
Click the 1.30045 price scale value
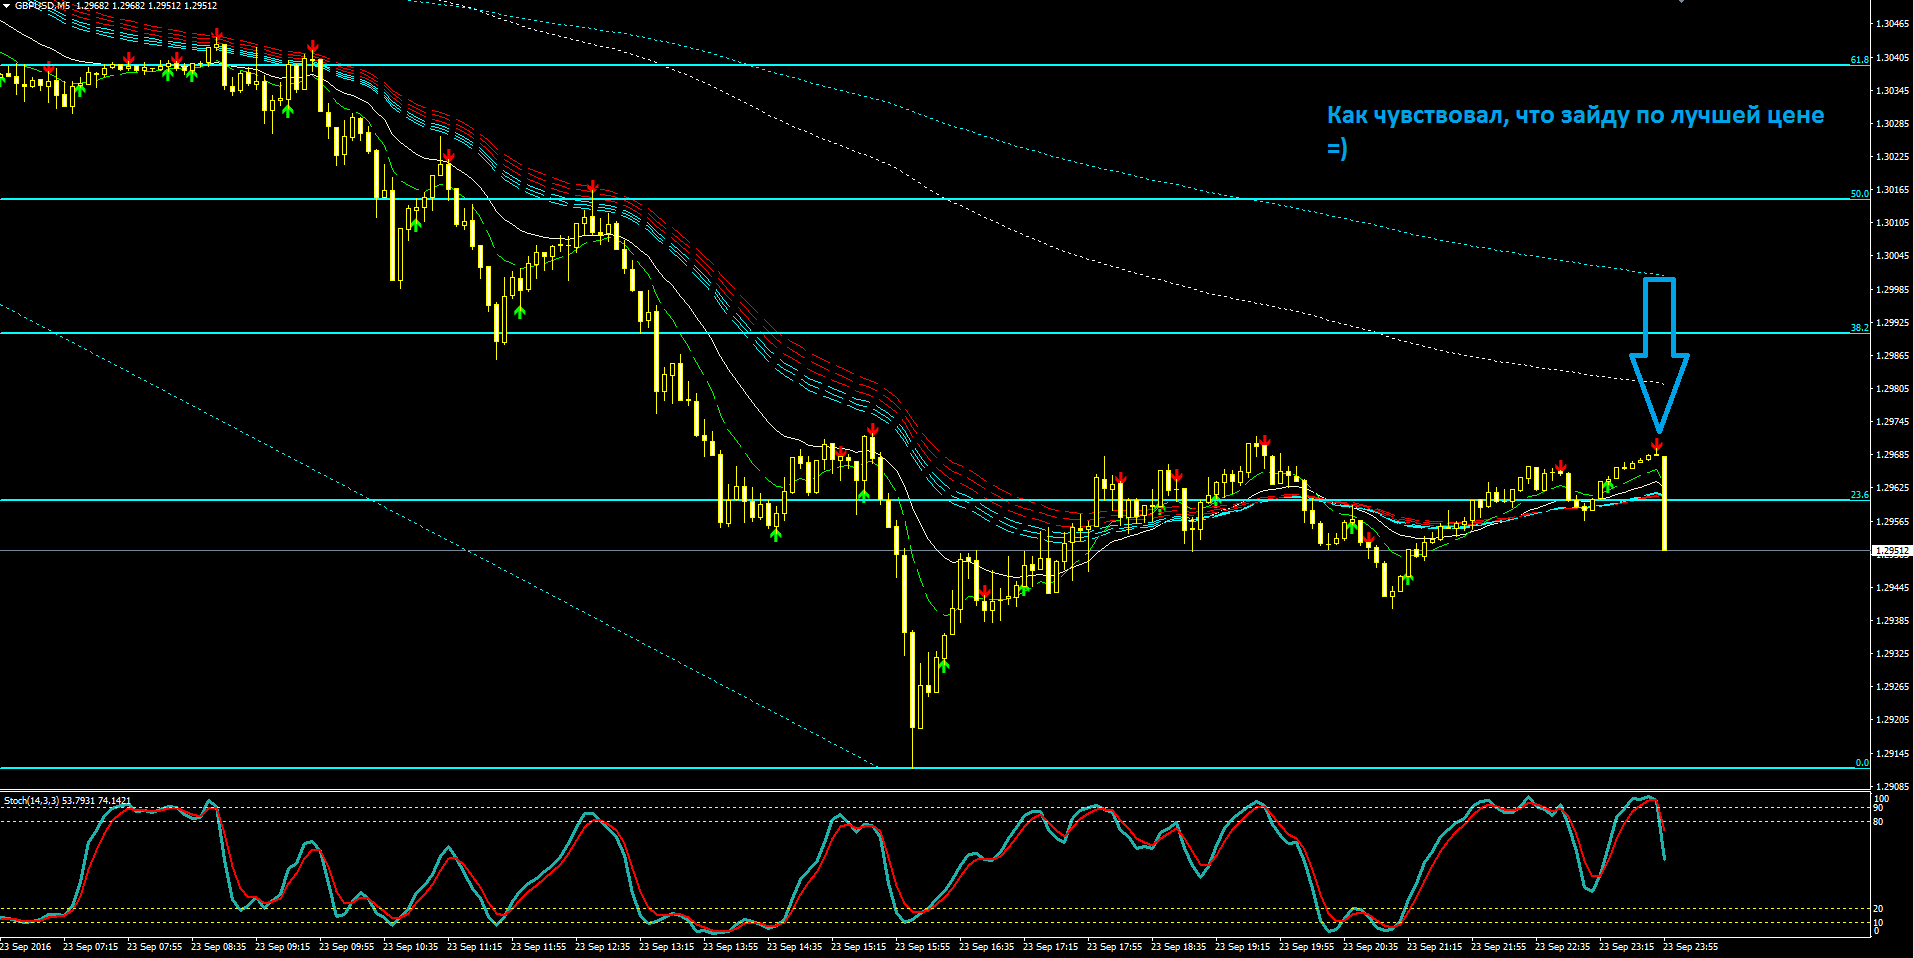pos(1892,256)
